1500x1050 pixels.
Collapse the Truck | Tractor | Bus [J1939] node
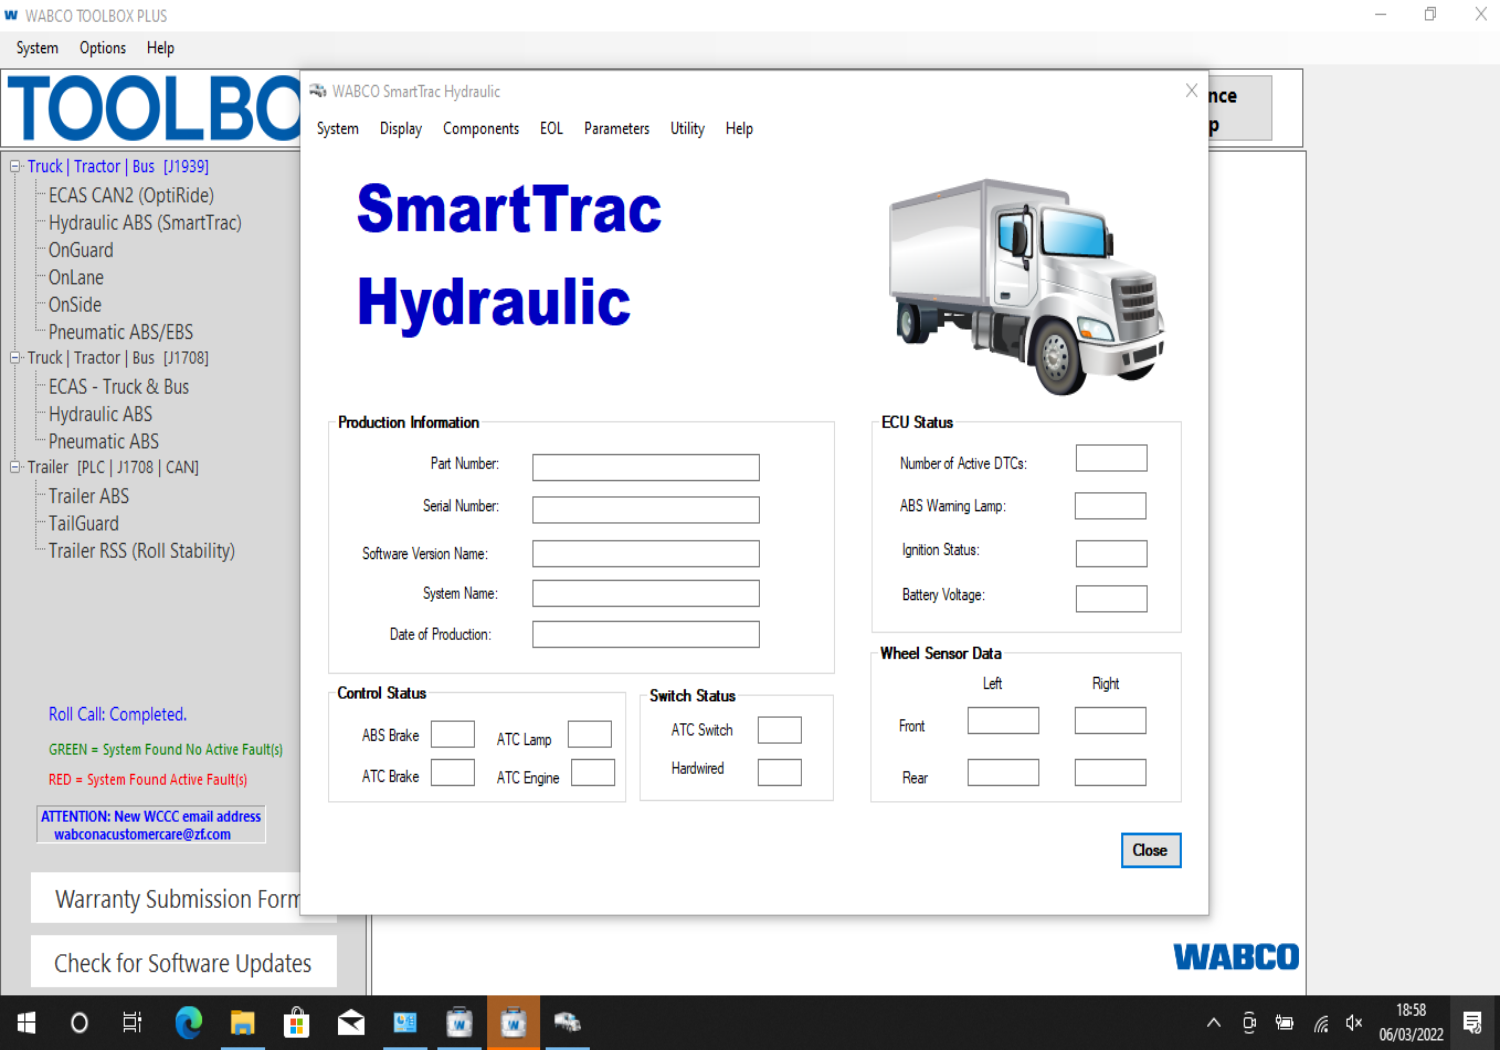(x=15, y=166)
